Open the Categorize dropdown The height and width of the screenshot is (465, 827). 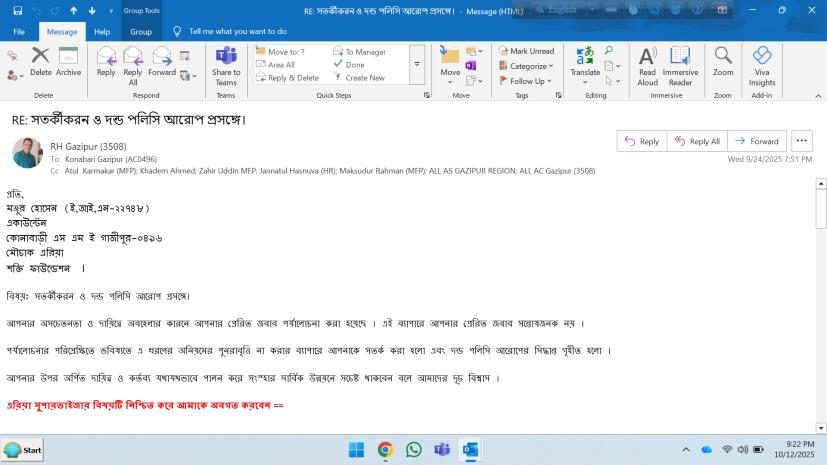coord(526,66)
